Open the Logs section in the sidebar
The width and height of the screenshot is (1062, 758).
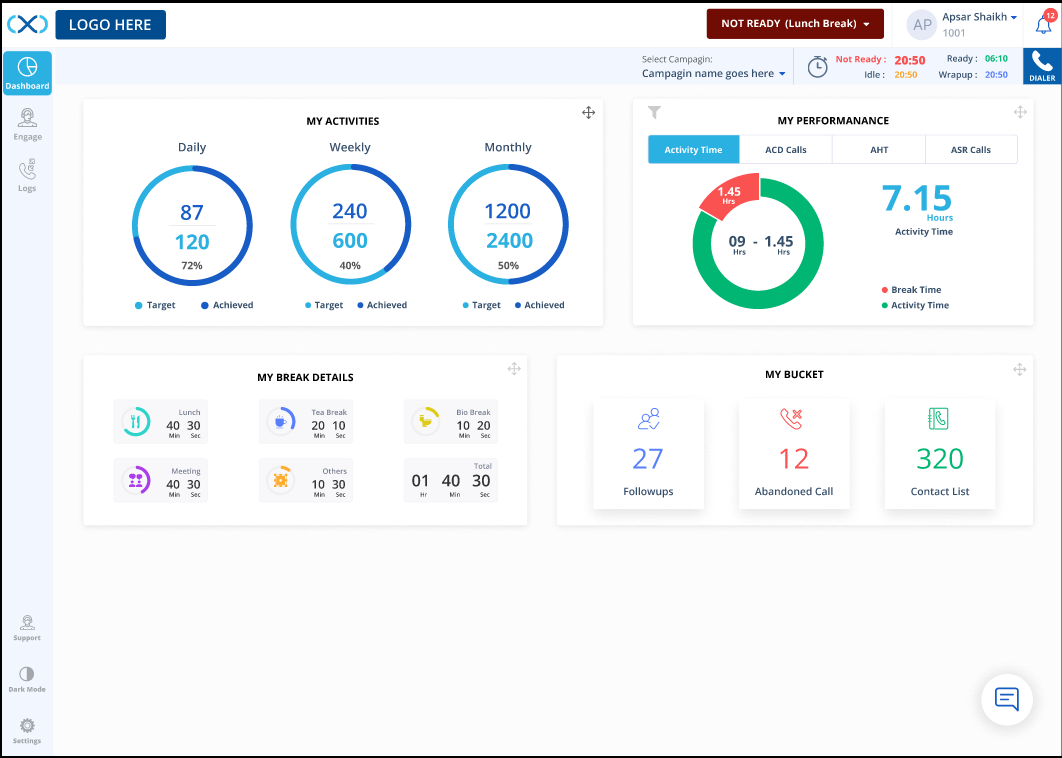[27, 173]
